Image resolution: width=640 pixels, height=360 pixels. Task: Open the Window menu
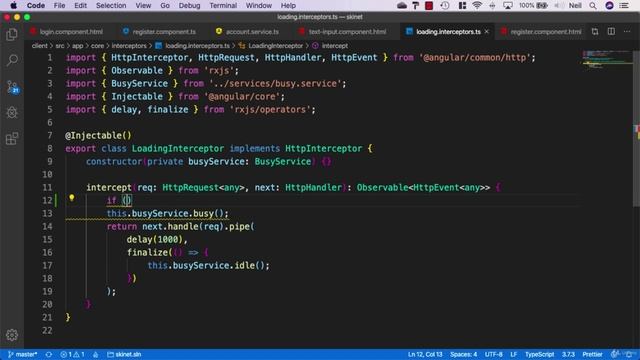click(x=258, y=5)
